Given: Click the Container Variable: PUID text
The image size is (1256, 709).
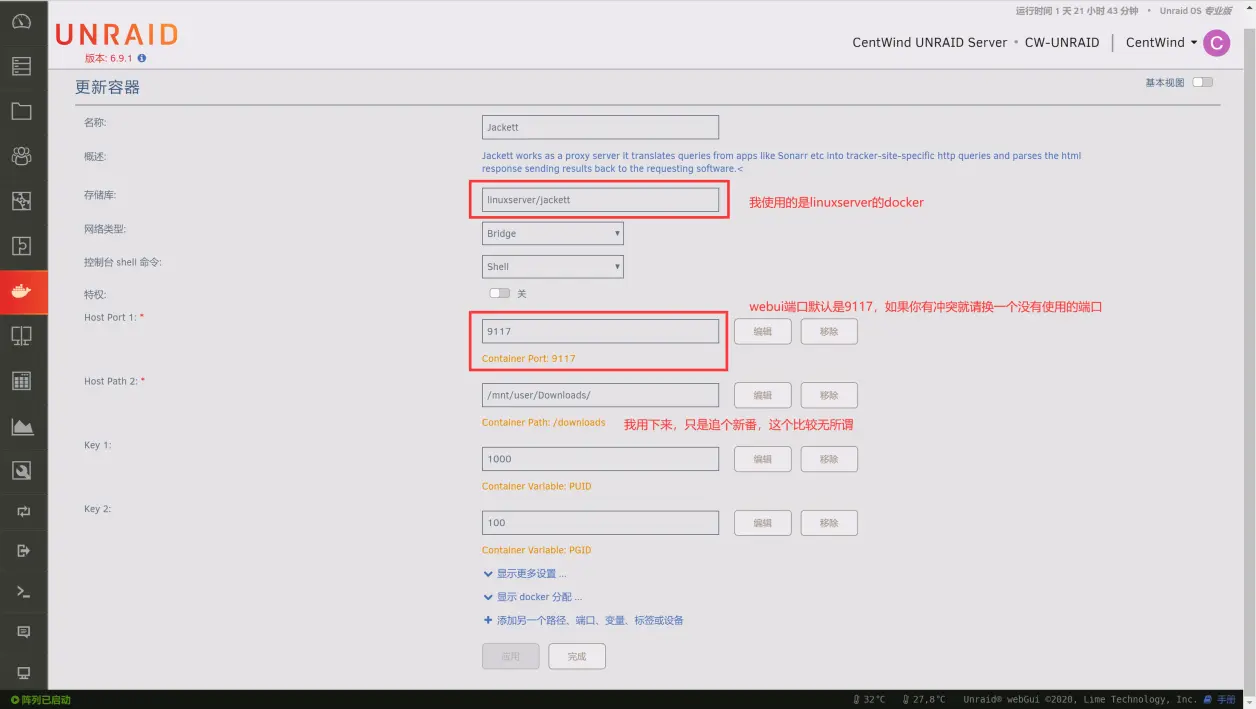Looking at the screenshot, I should click(536, 486).
